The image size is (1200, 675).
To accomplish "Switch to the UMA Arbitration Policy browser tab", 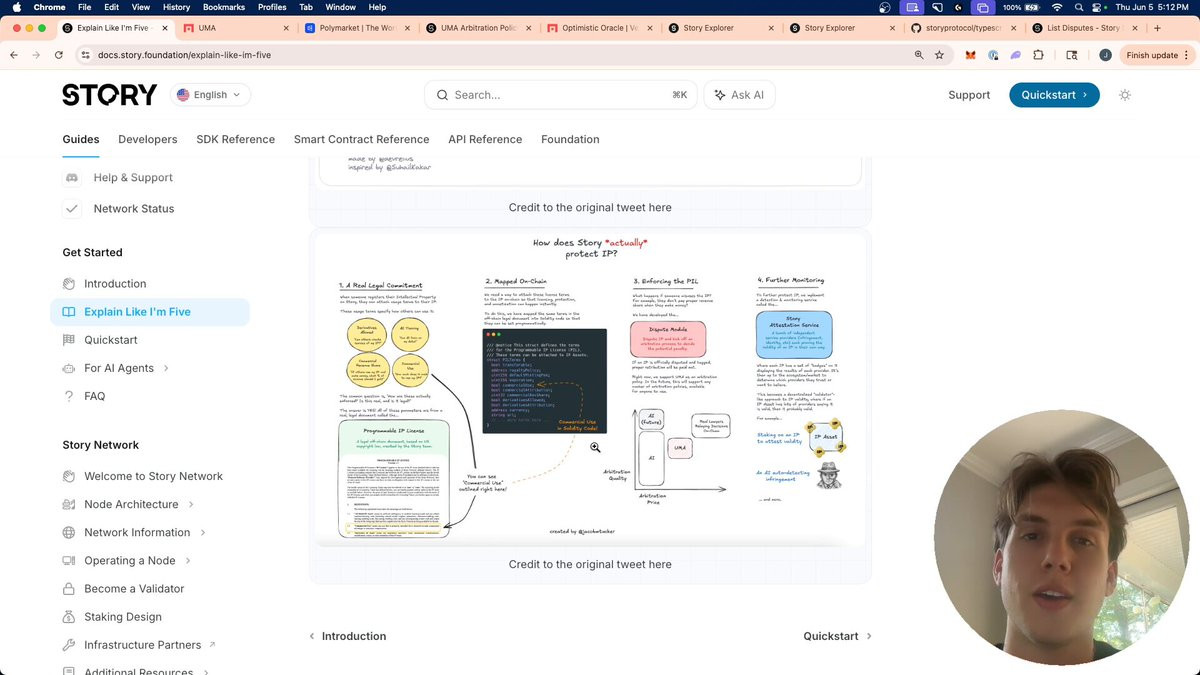I will pos(478,28).
